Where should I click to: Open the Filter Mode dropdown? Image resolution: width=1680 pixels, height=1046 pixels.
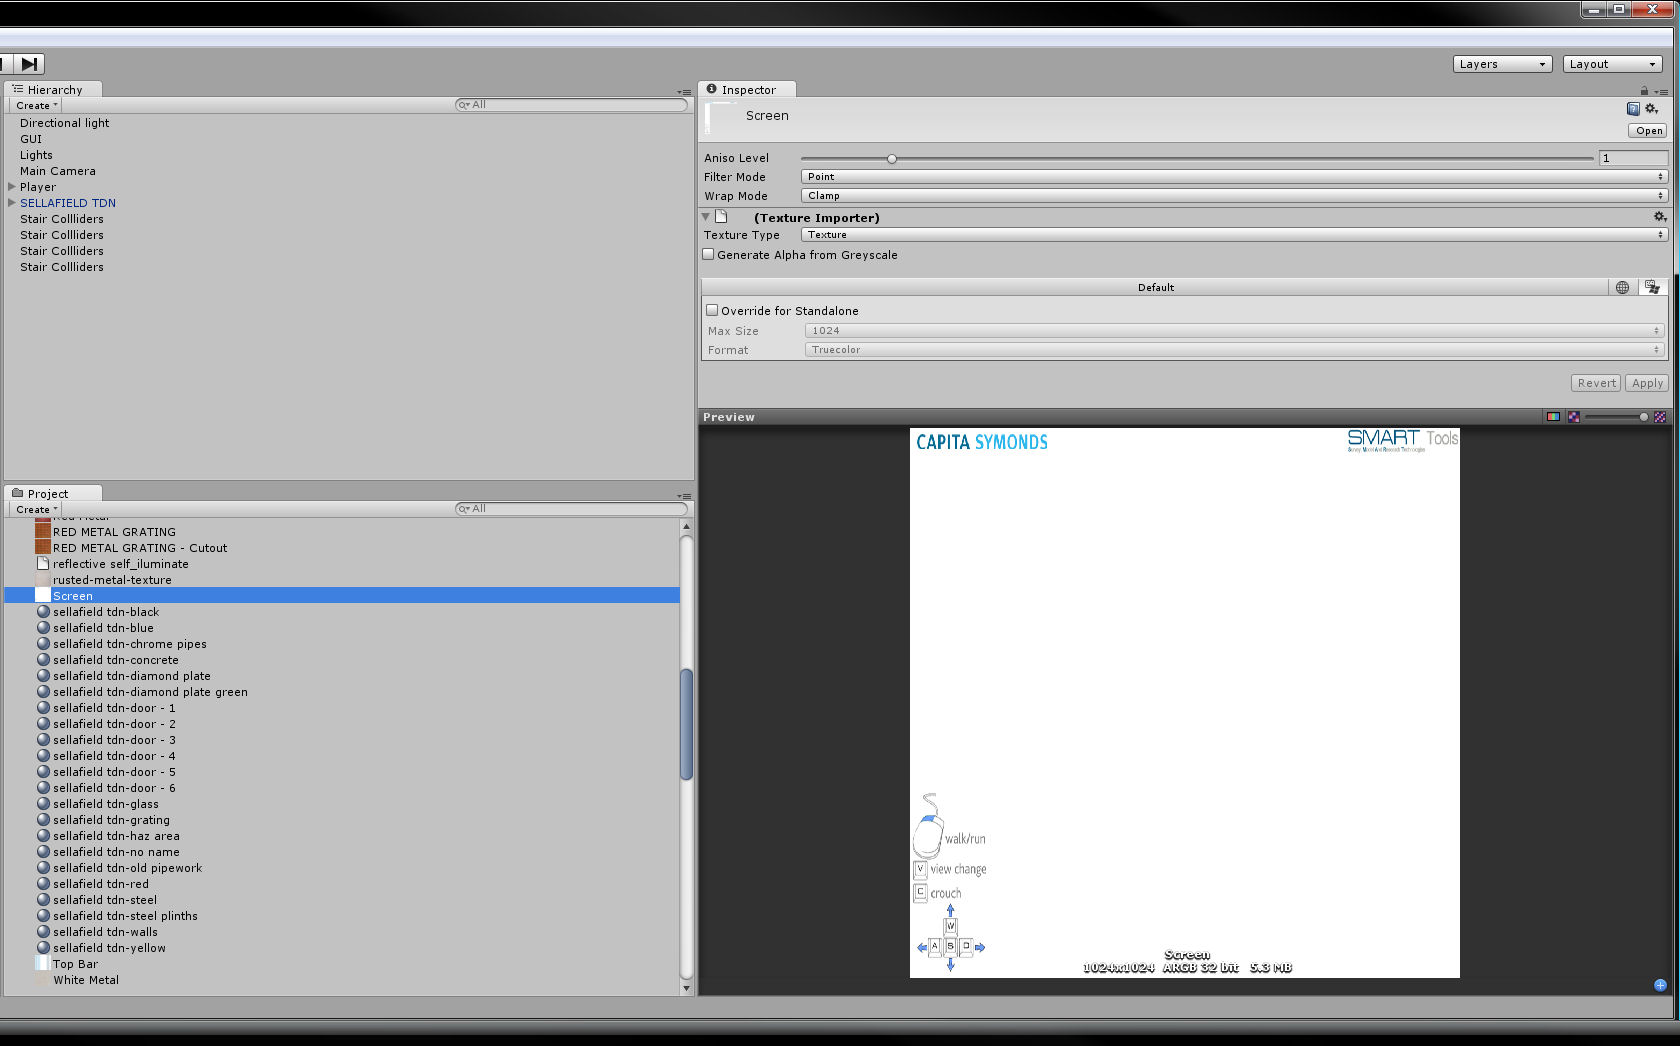click(1232, 176)
